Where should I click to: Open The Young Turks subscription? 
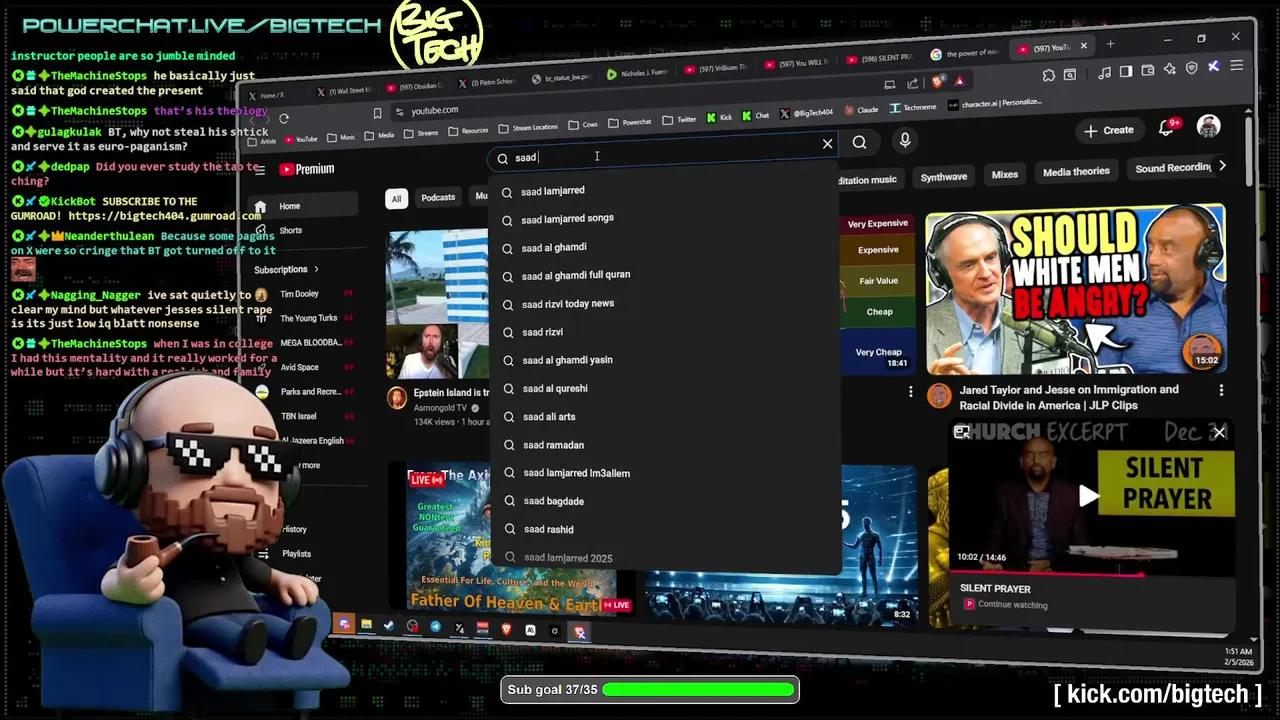pyautogui.click(x=308, y=318)
